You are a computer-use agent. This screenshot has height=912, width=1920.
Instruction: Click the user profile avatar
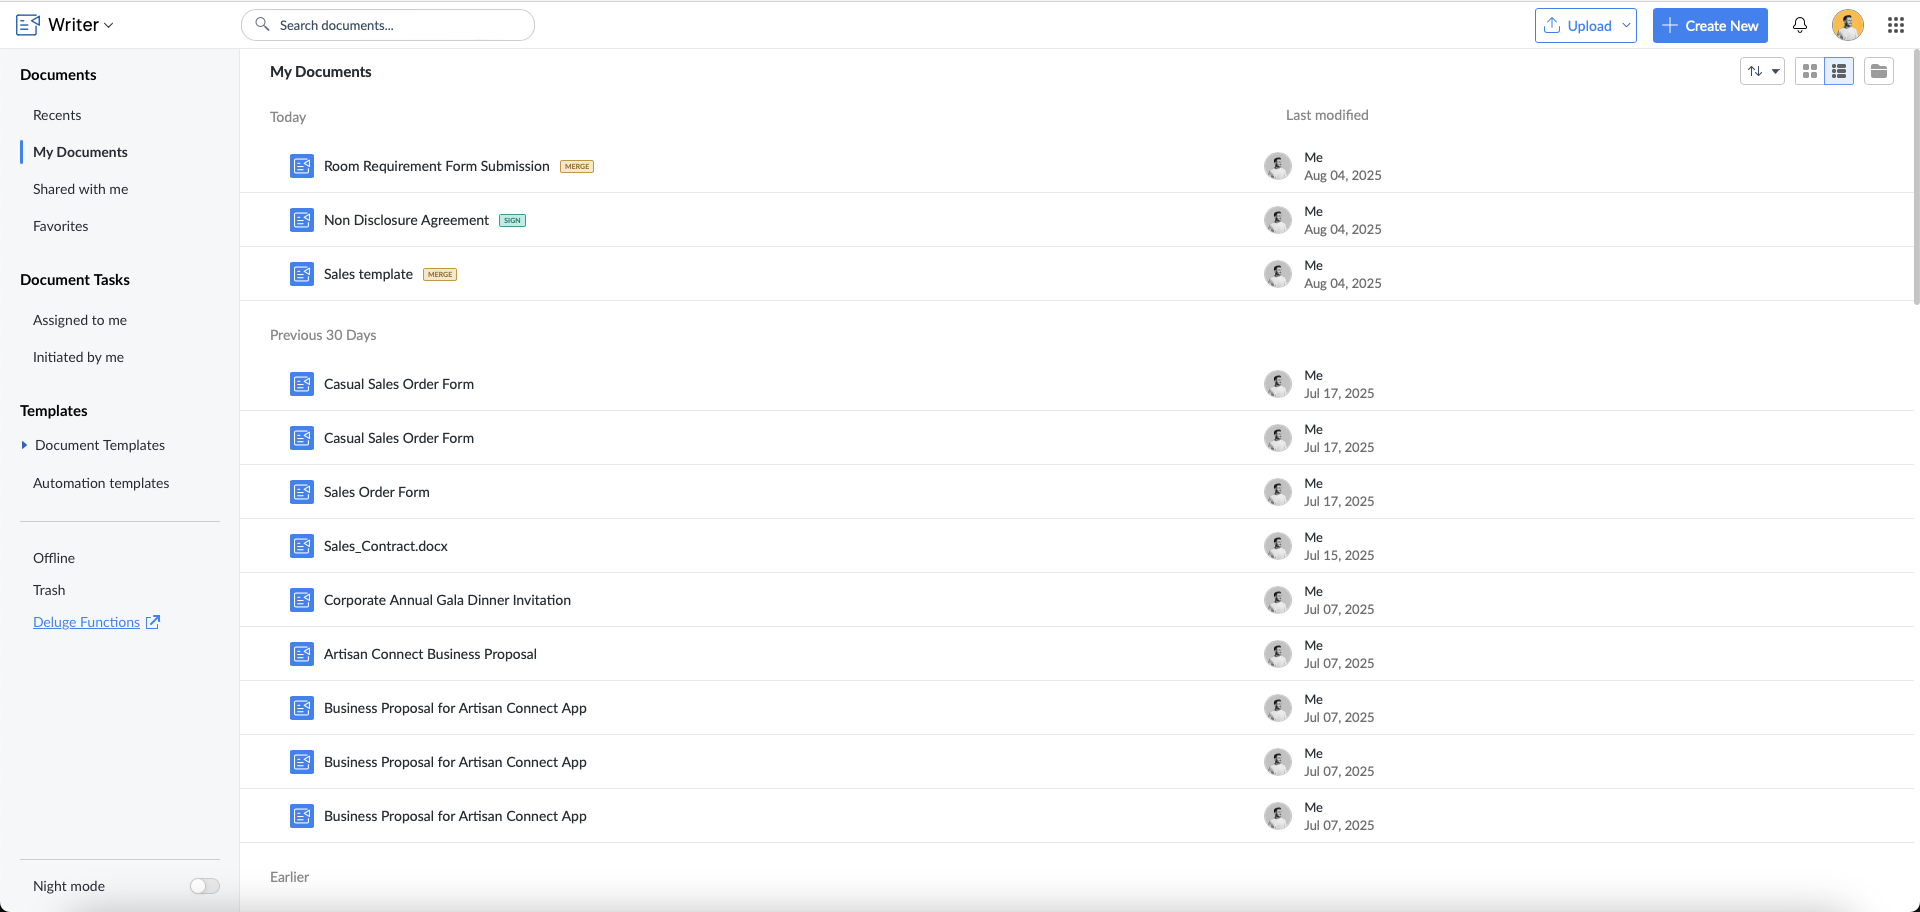(1847, 25)
